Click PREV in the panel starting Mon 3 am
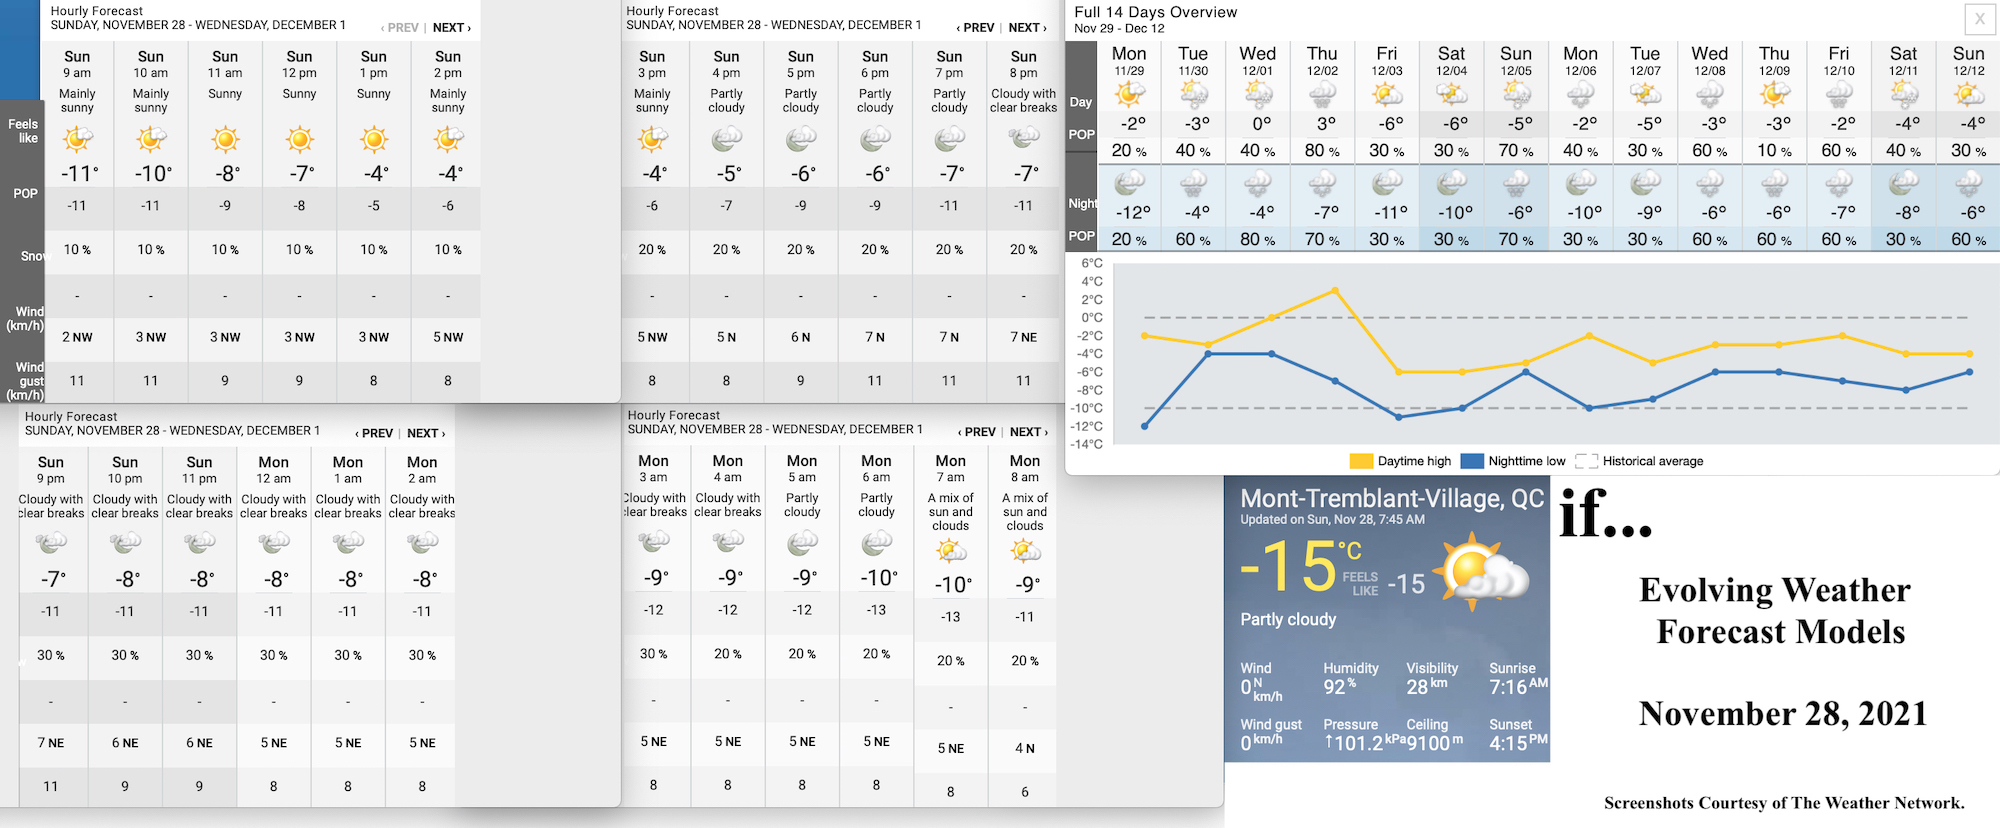 [x=977, y=432]
